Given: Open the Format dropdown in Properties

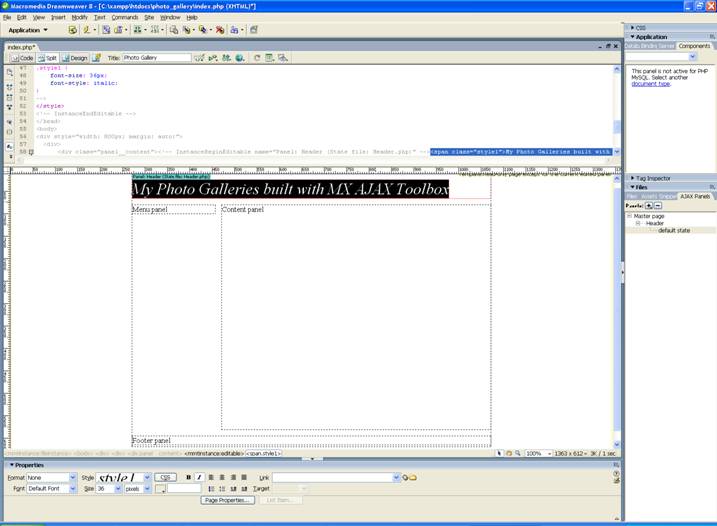Looking at the screenshot, I should [x=72, y=478].
